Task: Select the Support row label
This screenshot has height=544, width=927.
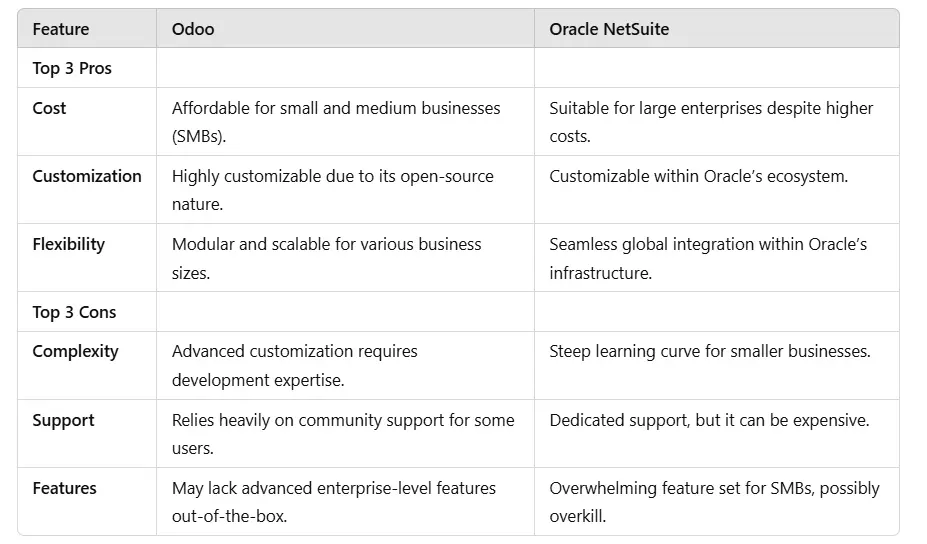Action: coord(63,420)
